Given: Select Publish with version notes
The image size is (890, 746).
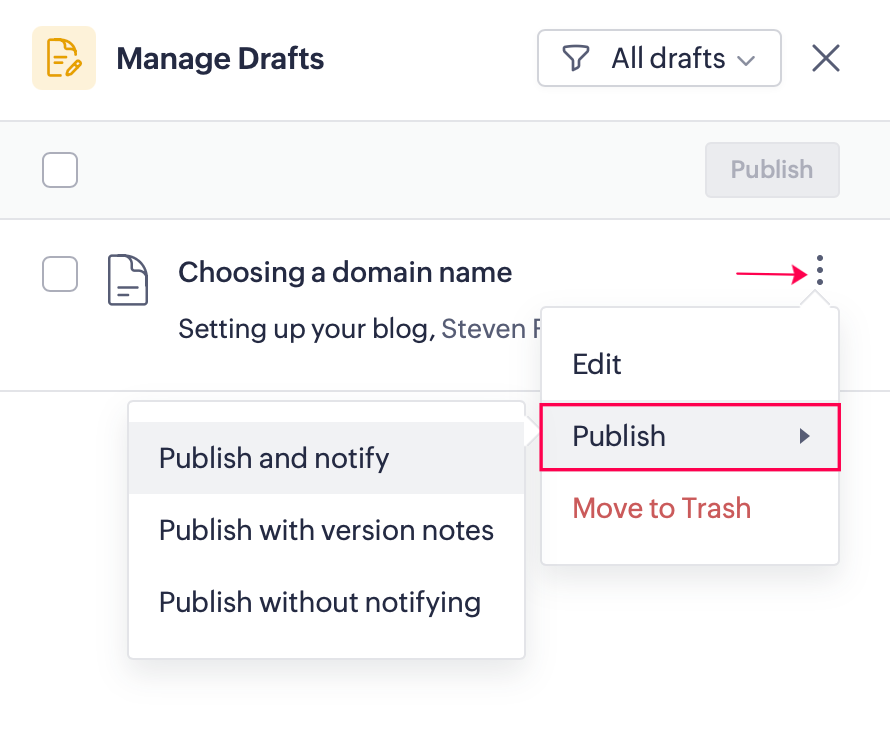Looking at the screenshot, I should pyautogui.click(x=326, y=530).
